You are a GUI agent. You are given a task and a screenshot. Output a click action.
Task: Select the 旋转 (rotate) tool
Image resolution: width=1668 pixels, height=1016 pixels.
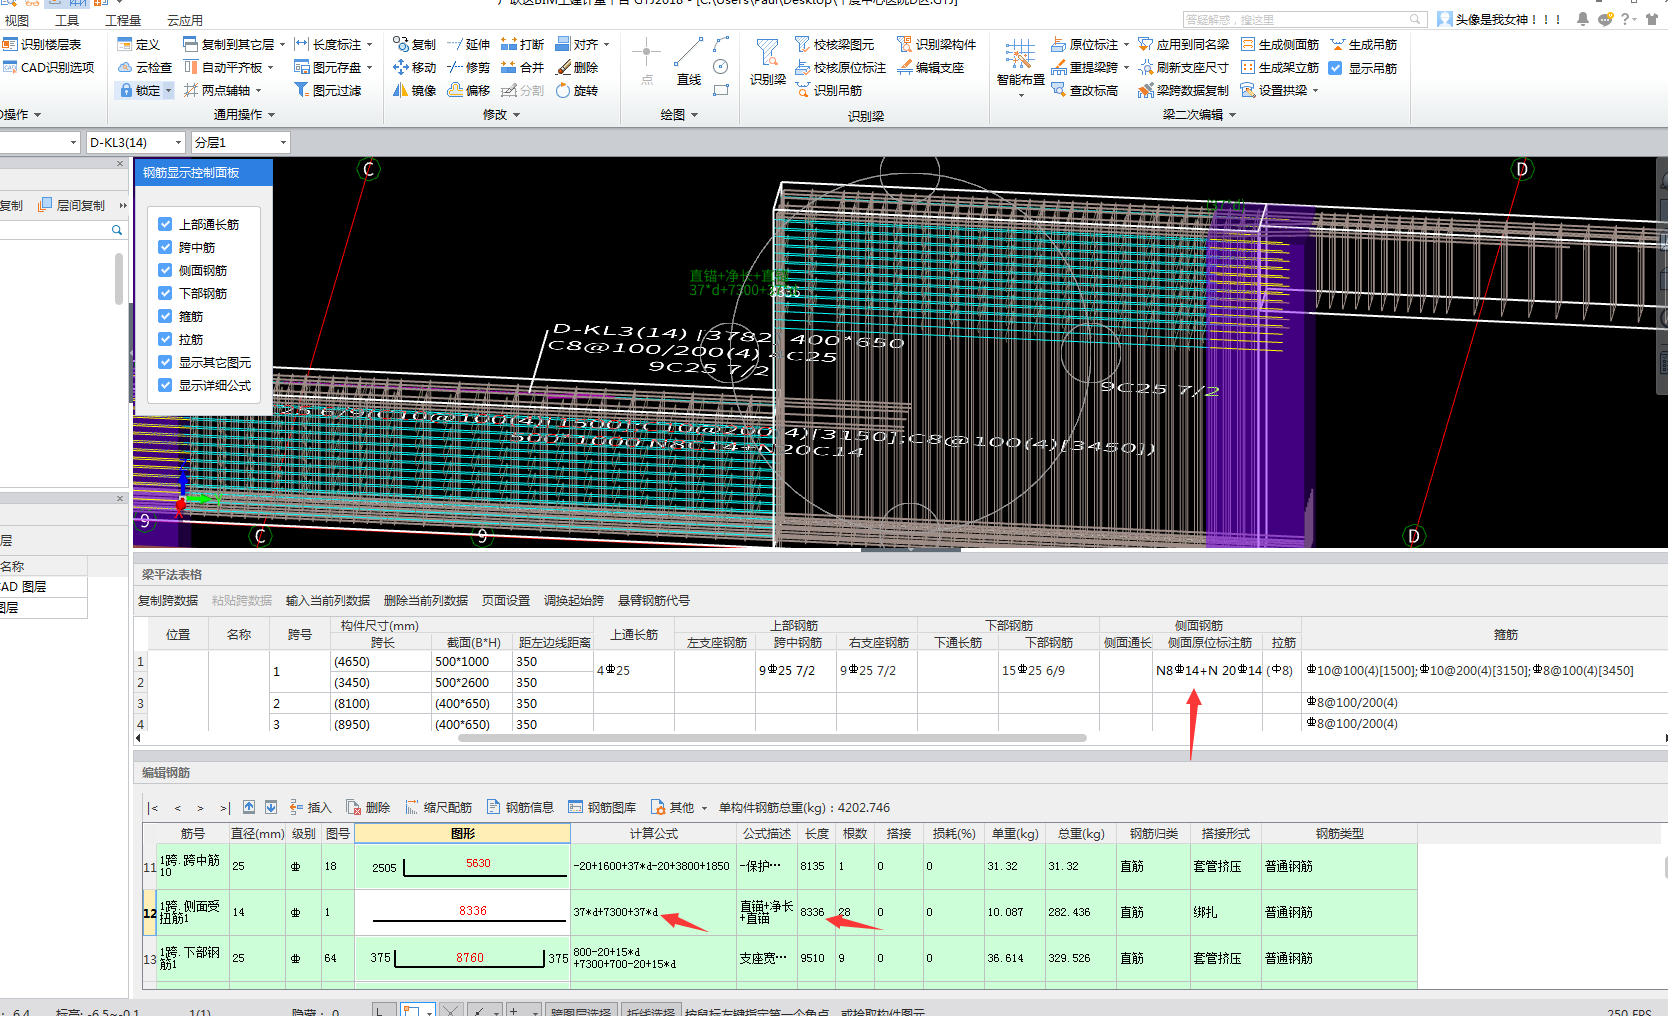click(x=563, y=91)
